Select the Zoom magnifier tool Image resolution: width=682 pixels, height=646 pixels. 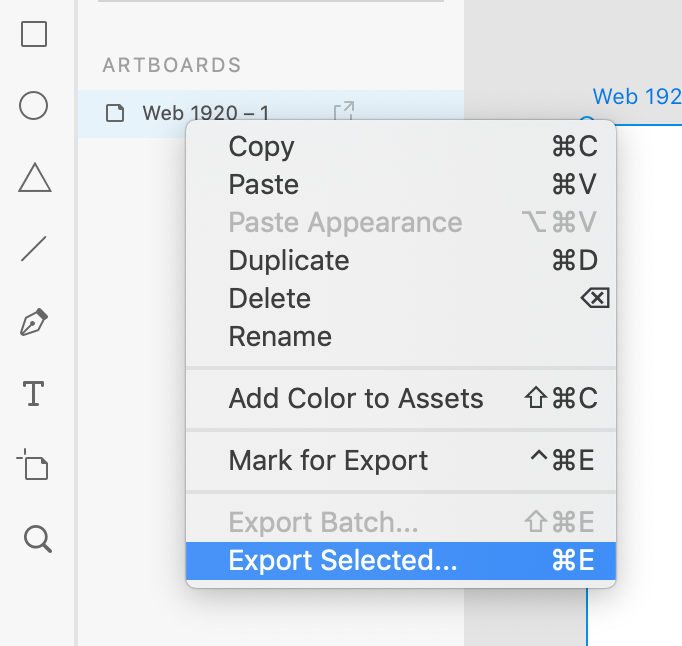[36, 539]
